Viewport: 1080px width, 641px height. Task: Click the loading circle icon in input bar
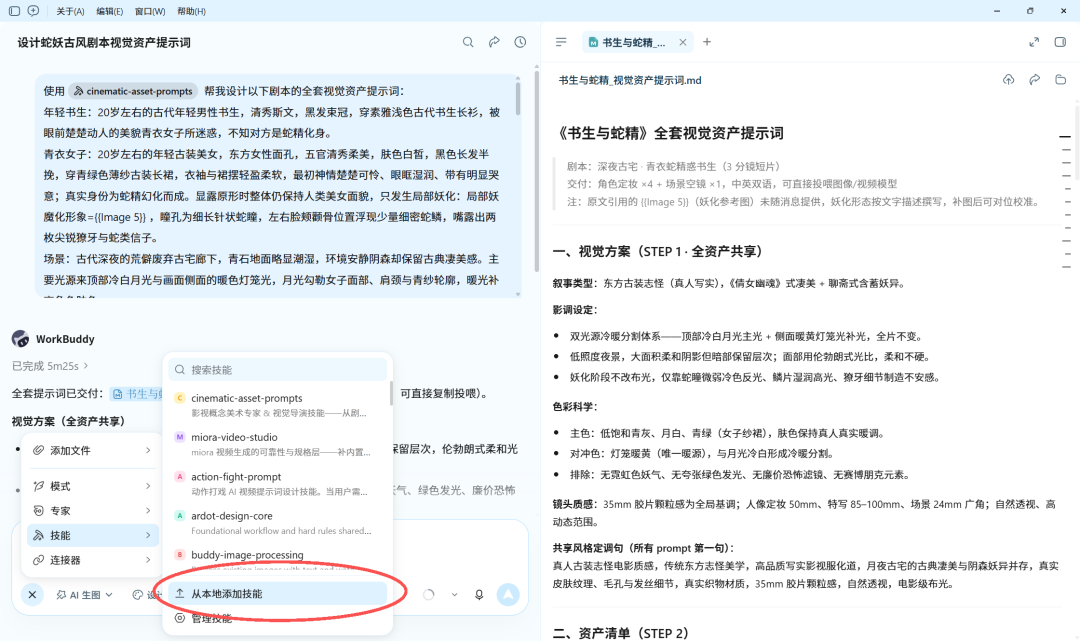click(x=428, y=595)
